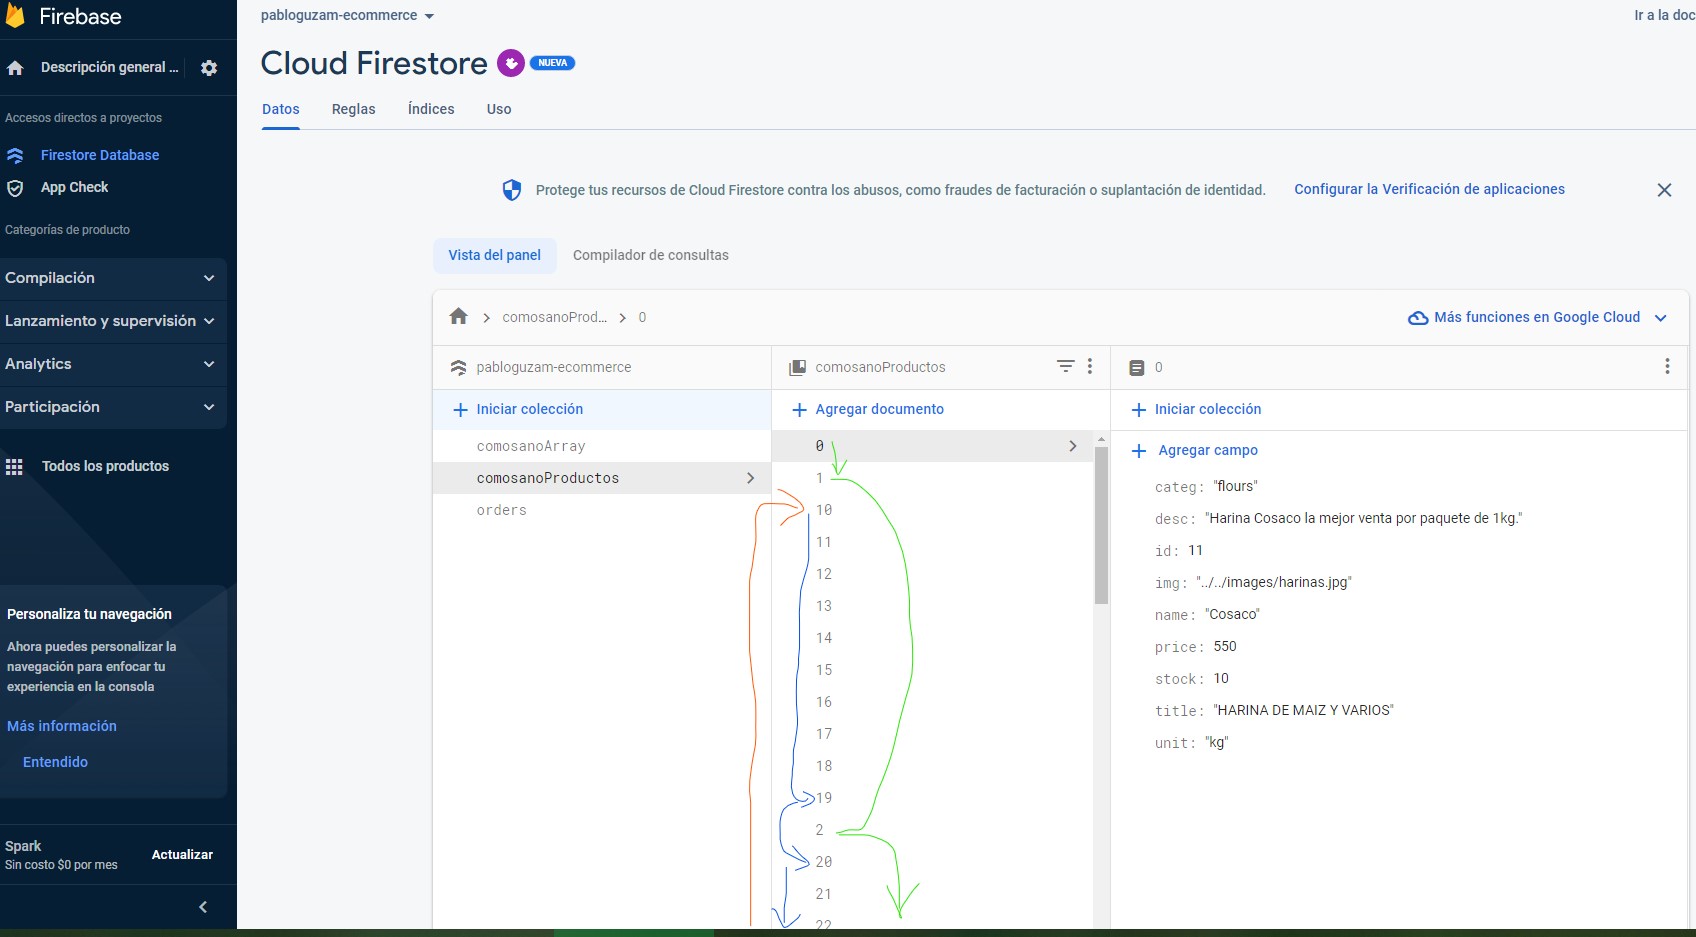
Task: Go to root via breadcrumb home icon
Action: point(459,317)
